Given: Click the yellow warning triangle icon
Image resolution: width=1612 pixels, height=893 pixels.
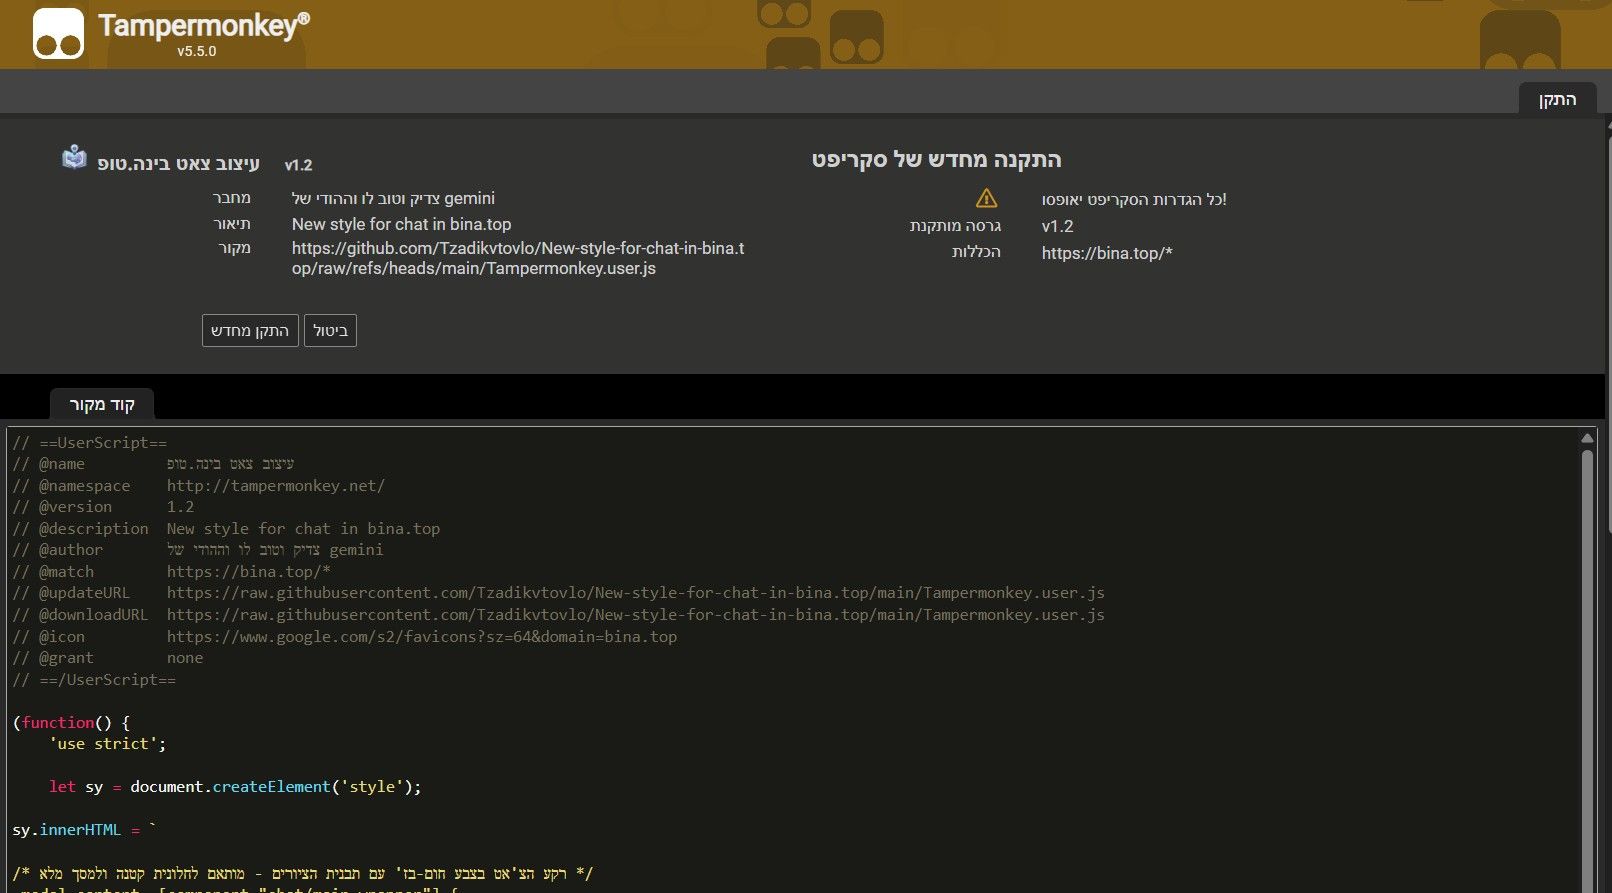Looking at the screenshot, I should pyautogui.click(x=987, y=198).
